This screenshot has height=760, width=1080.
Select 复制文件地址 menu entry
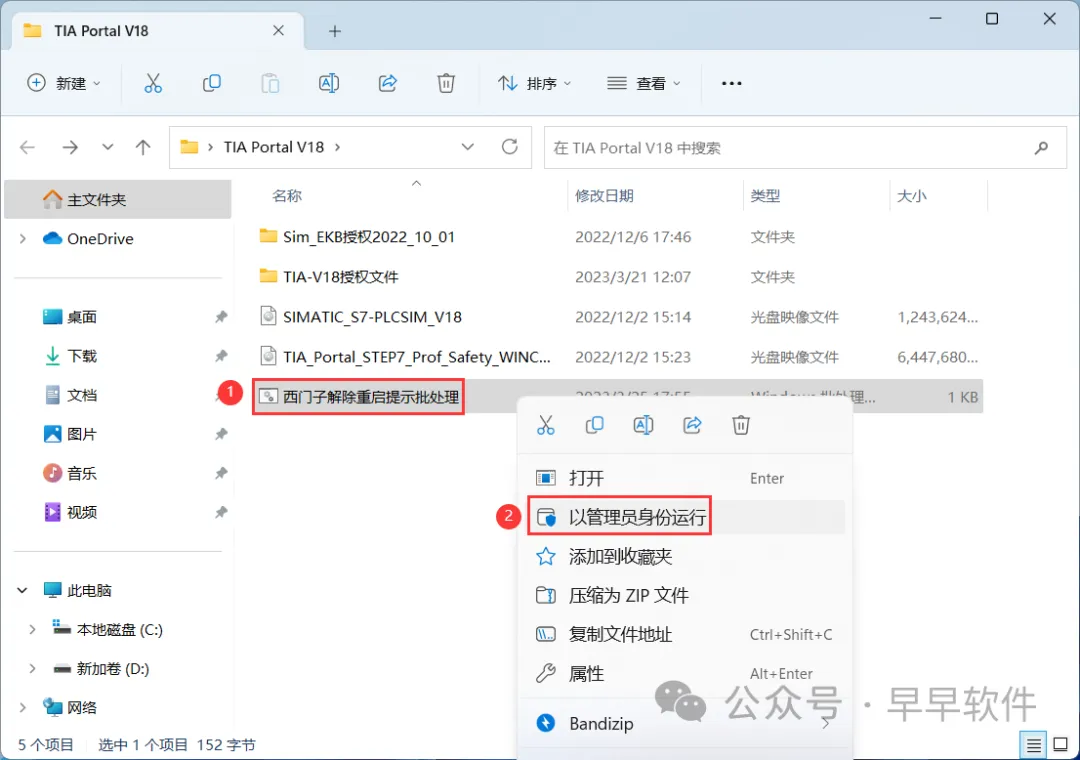click(x=686, y=635)
